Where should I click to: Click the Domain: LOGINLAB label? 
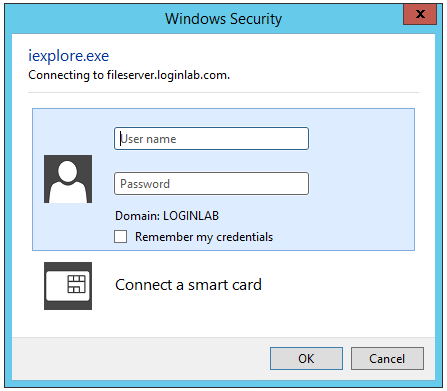tap(167, 216)
